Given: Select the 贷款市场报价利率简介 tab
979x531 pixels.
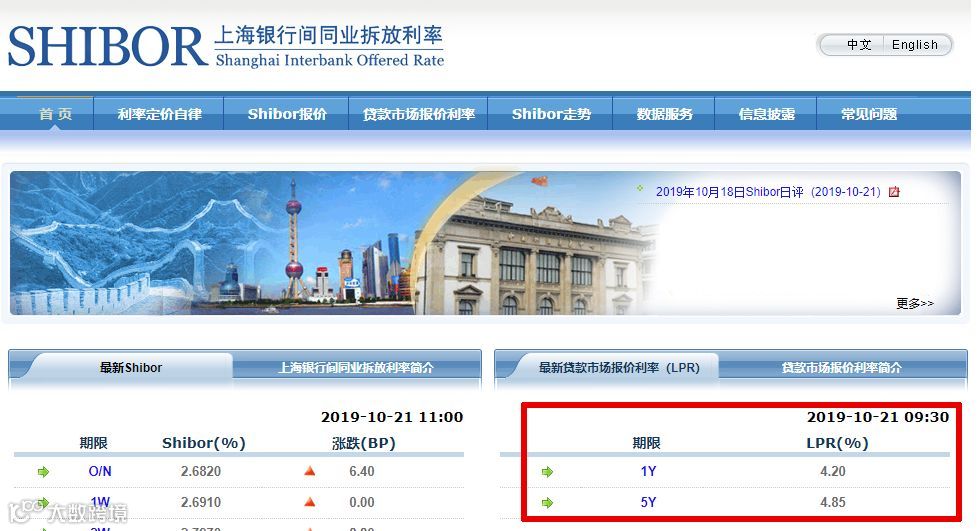Looking at the screenshot, I should pyautogui.click(x=841, y=367).
